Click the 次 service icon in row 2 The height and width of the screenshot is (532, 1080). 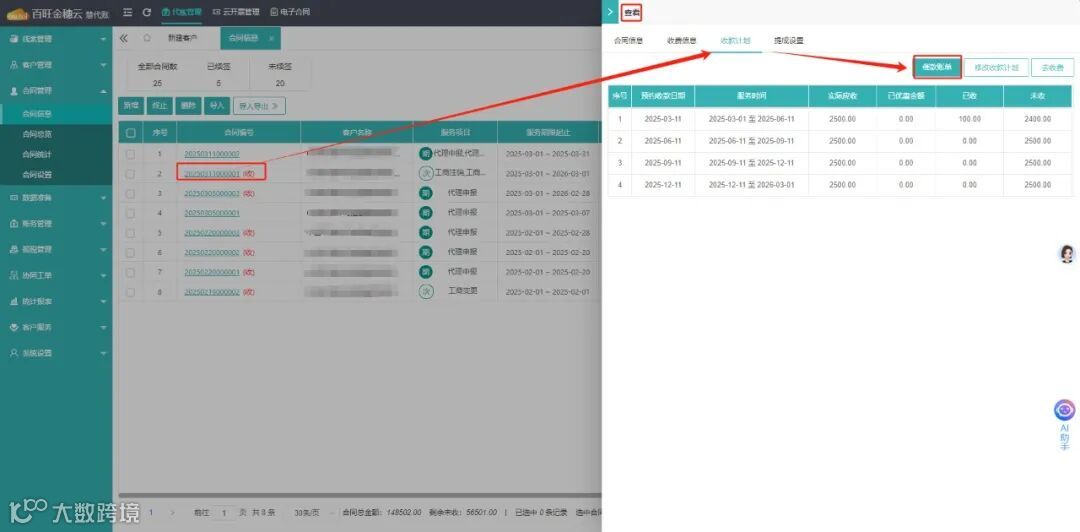426,173
